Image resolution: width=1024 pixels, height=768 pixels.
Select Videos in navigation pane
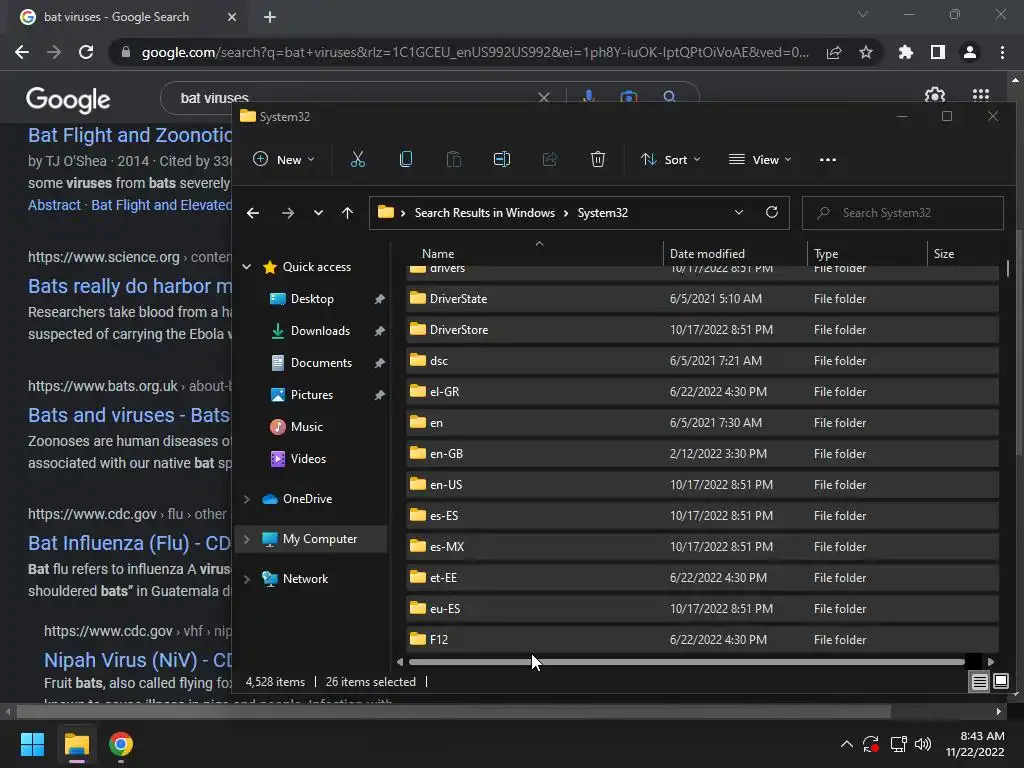point(308,458)
